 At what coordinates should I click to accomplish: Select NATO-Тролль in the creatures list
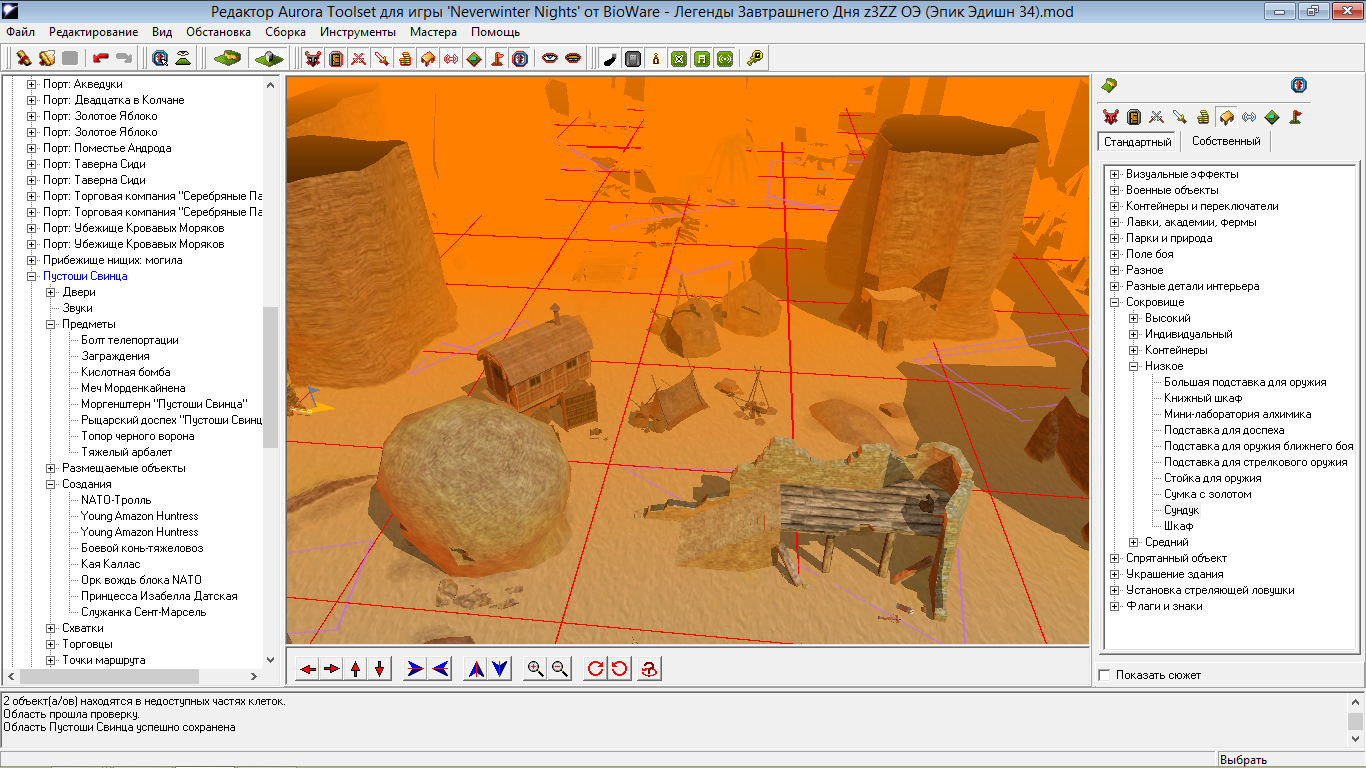(x=117, y=500)
